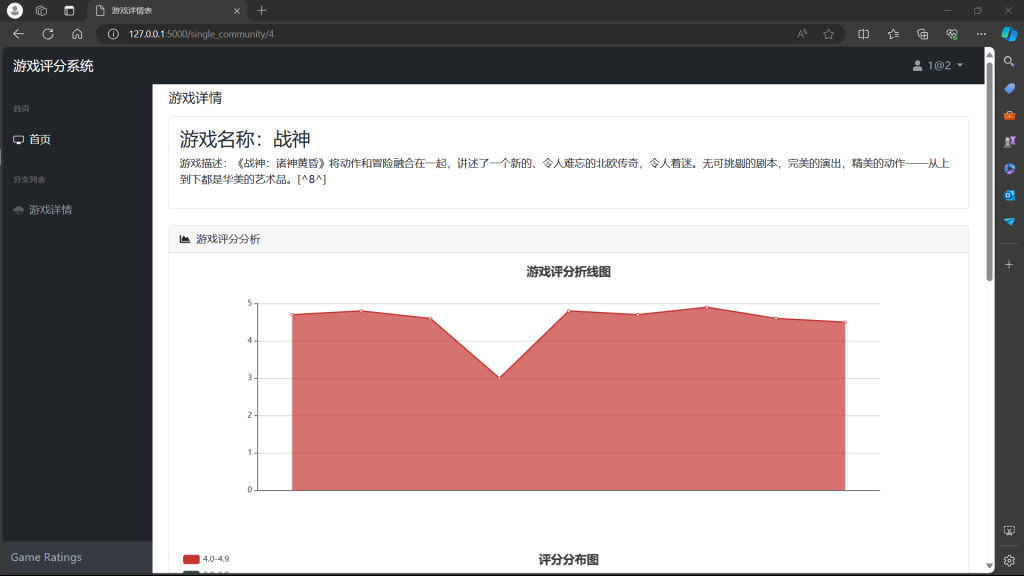Click the lowest point on the line chart
Image resolution: width=1024 pixels, height=576 pixels.
point(499,377)
